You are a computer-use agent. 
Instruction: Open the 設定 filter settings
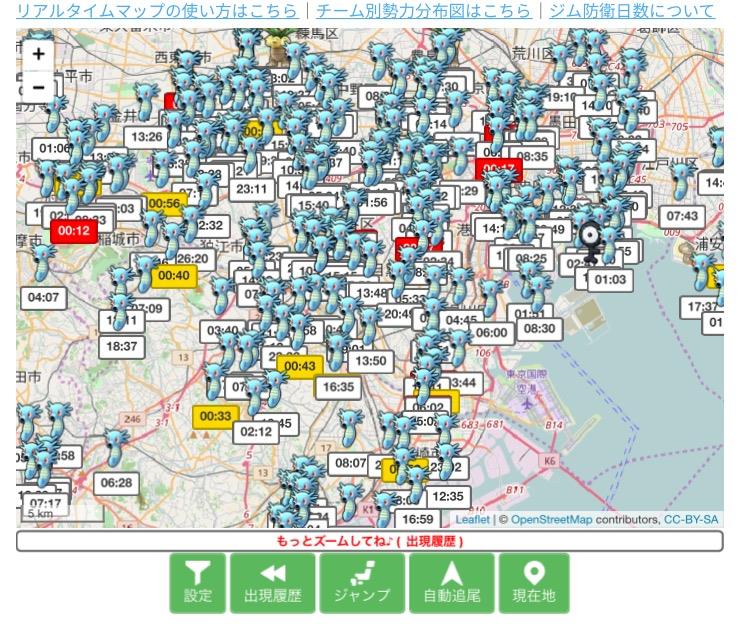click(198, 583)
